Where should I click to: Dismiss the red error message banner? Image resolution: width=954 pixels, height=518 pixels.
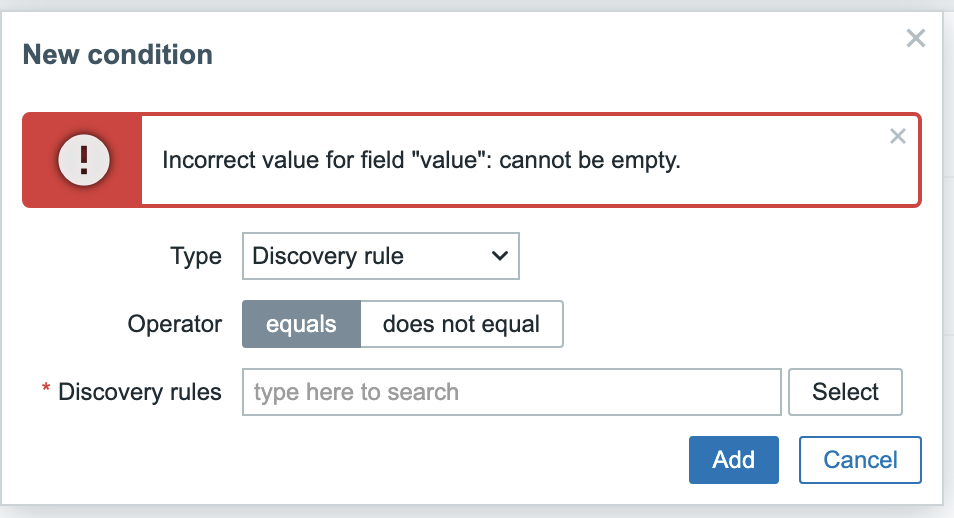coord(897,136)
